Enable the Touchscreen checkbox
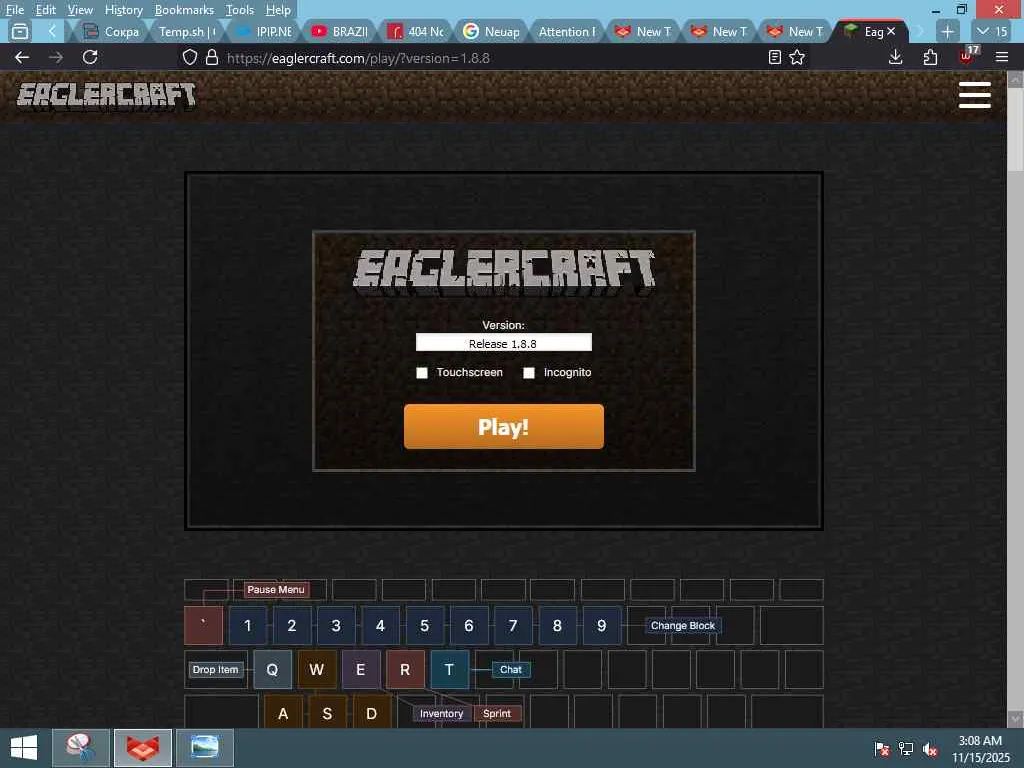Viewport: 1024px width, 768px height. click(422, 373)
